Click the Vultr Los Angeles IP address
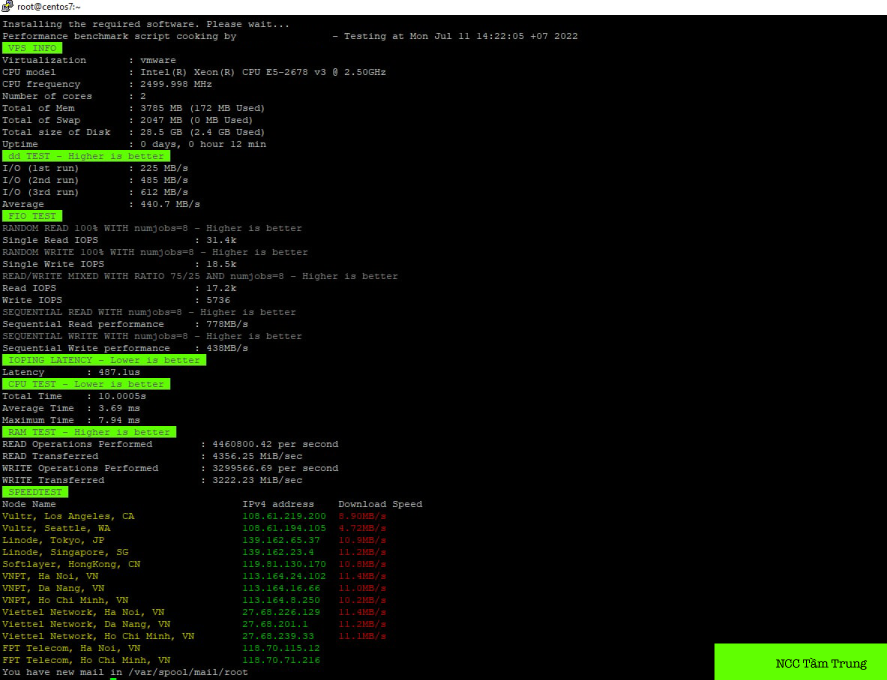 pyautogui.click(x=284, y=516)
